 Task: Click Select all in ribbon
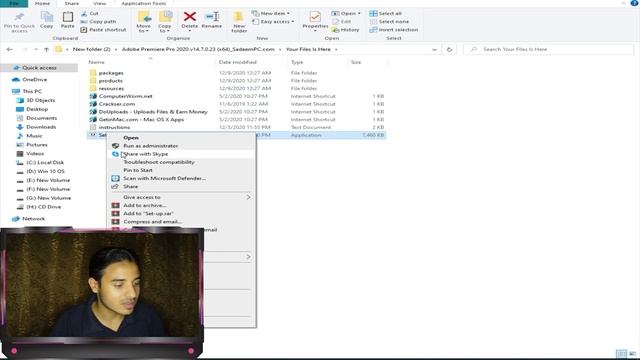[386, 13]
